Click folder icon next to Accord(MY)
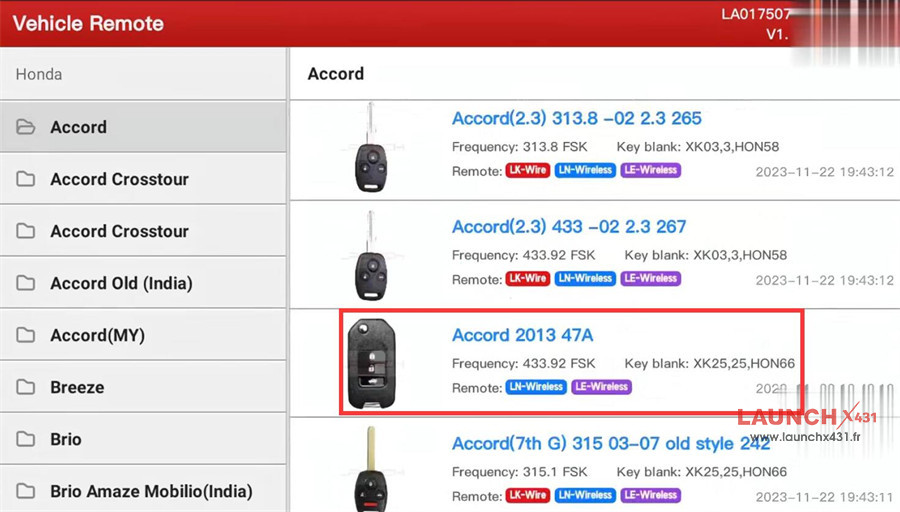This screenshot has width=900, height=512. coord(25,335)
